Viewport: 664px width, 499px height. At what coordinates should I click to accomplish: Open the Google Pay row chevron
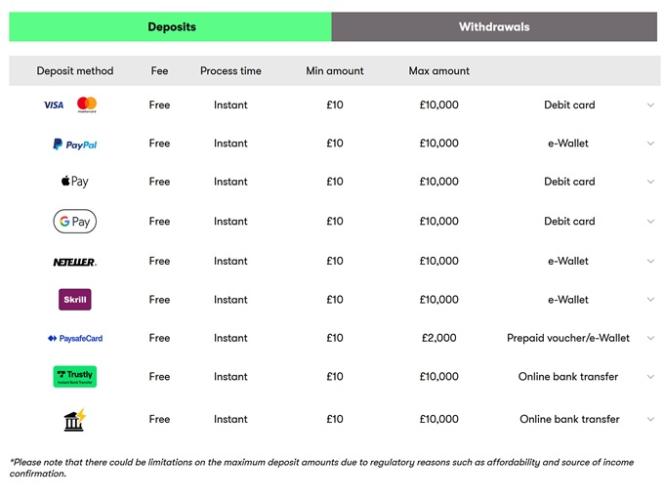pos(651,222)
